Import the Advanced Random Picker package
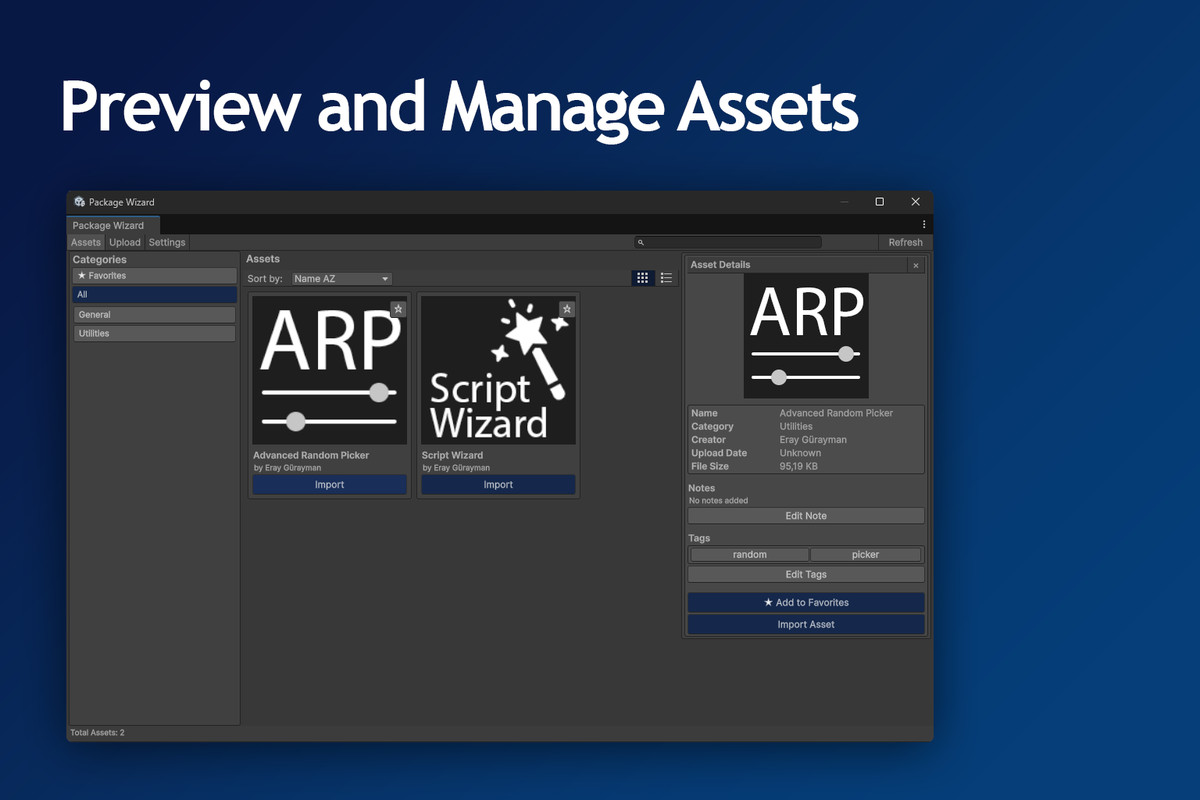 coord(329,485)
